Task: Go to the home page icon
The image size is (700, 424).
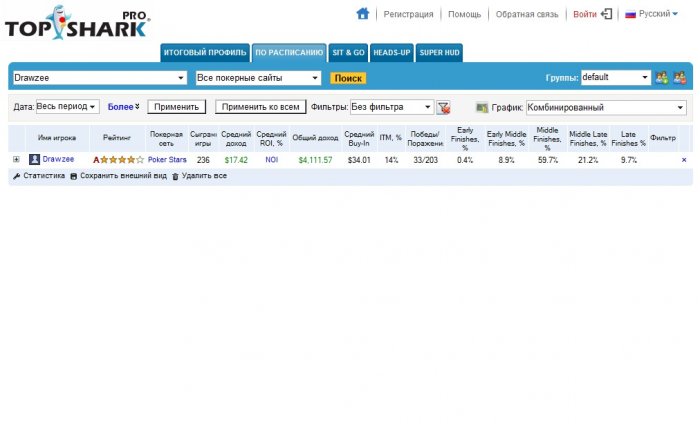Action: [362, 14]
